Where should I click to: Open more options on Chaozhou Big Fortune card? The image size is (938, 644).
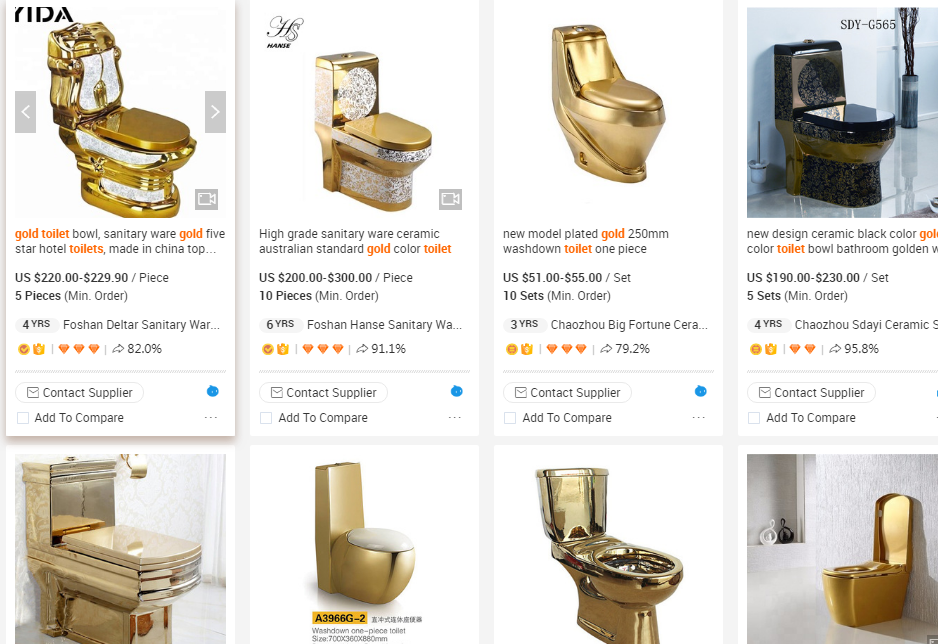[x=699, y=418]
